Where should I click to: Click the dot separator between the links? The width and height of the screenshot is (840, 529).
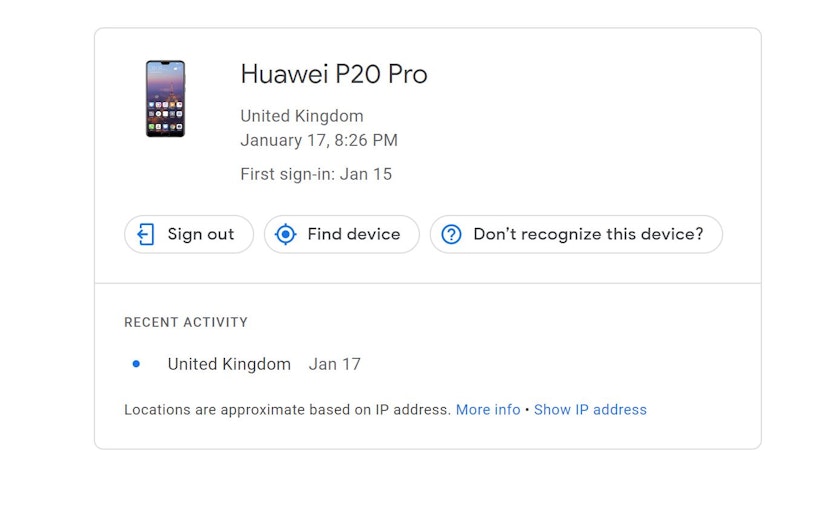pos(527,410)
